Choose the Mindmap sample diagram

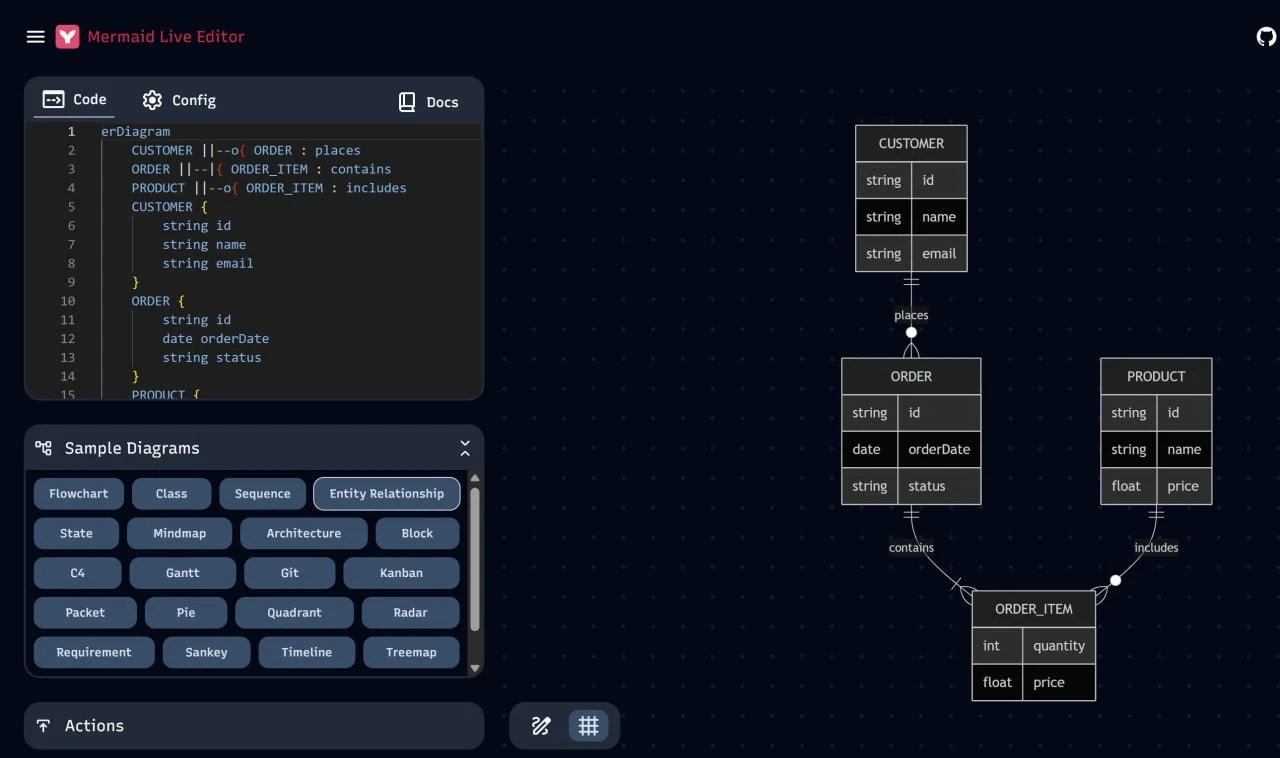click(179, 533)
